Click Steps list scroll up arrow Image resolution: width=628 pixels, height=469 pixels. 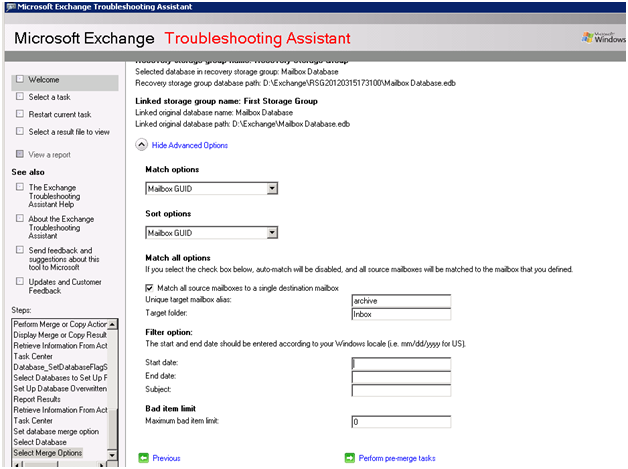click(x=112, y=324)
